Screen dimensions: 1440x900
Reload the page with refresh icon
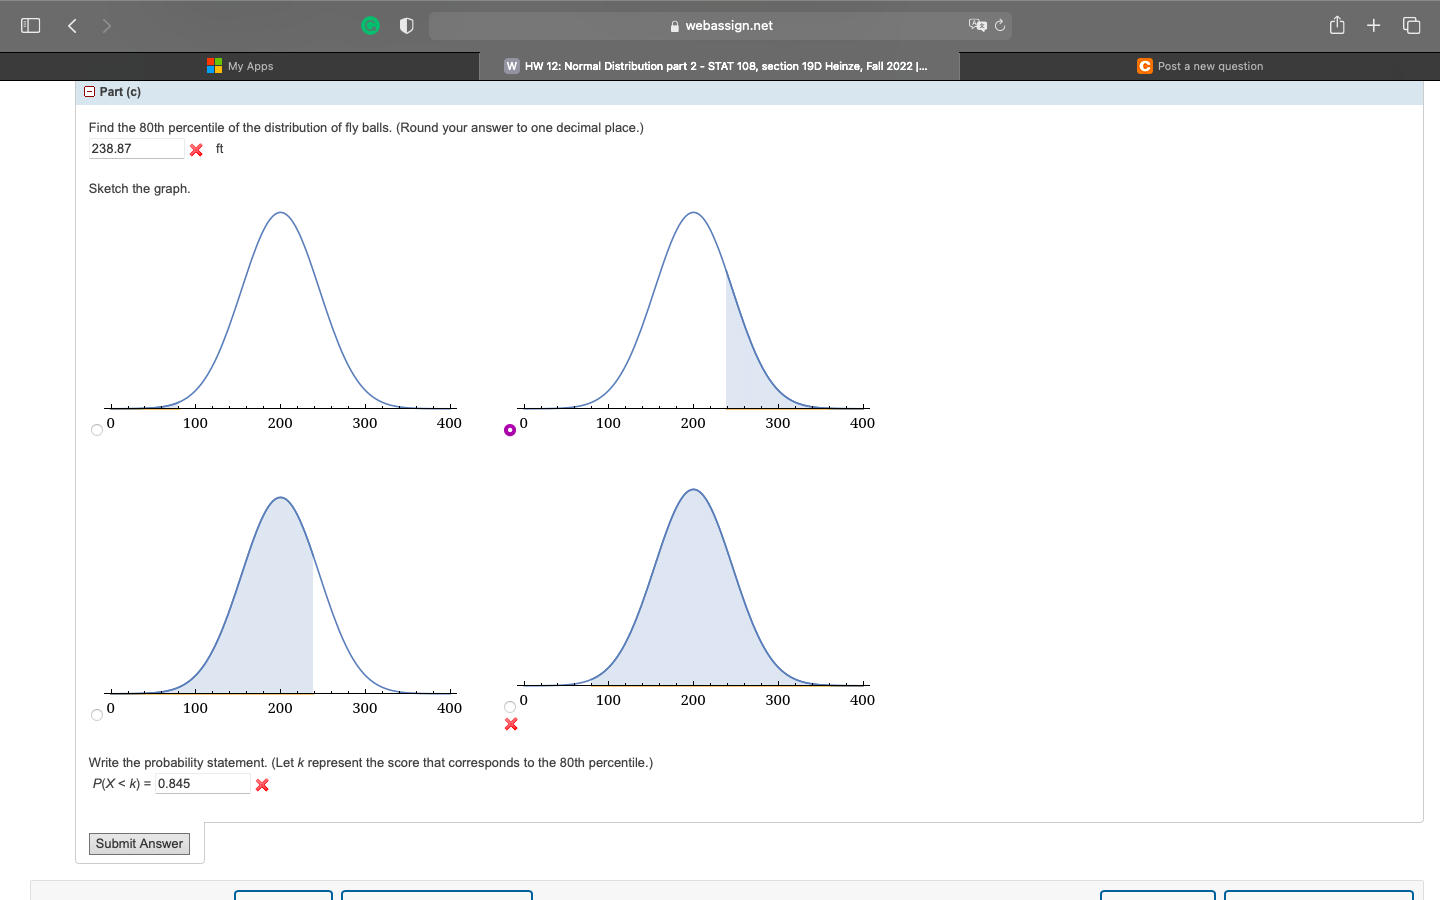coord(1000,25)
